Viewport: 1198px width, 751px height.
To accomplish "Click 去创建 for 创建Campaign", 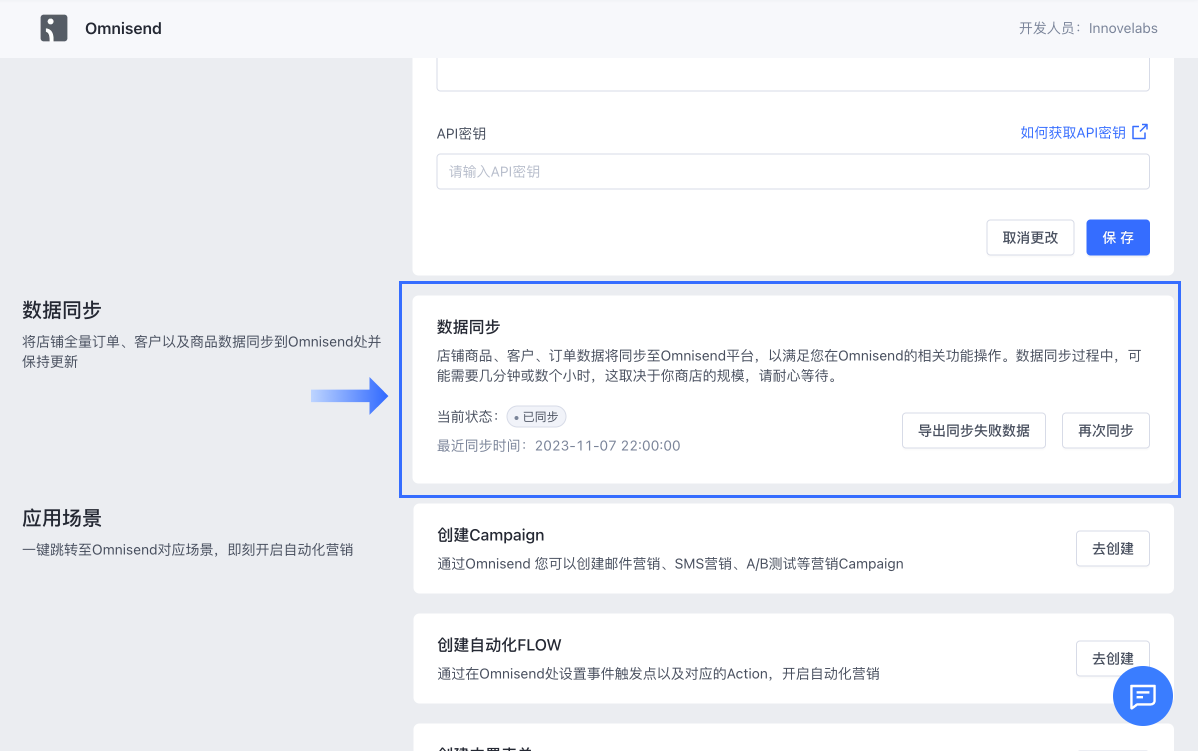I will coord(1112,549).
